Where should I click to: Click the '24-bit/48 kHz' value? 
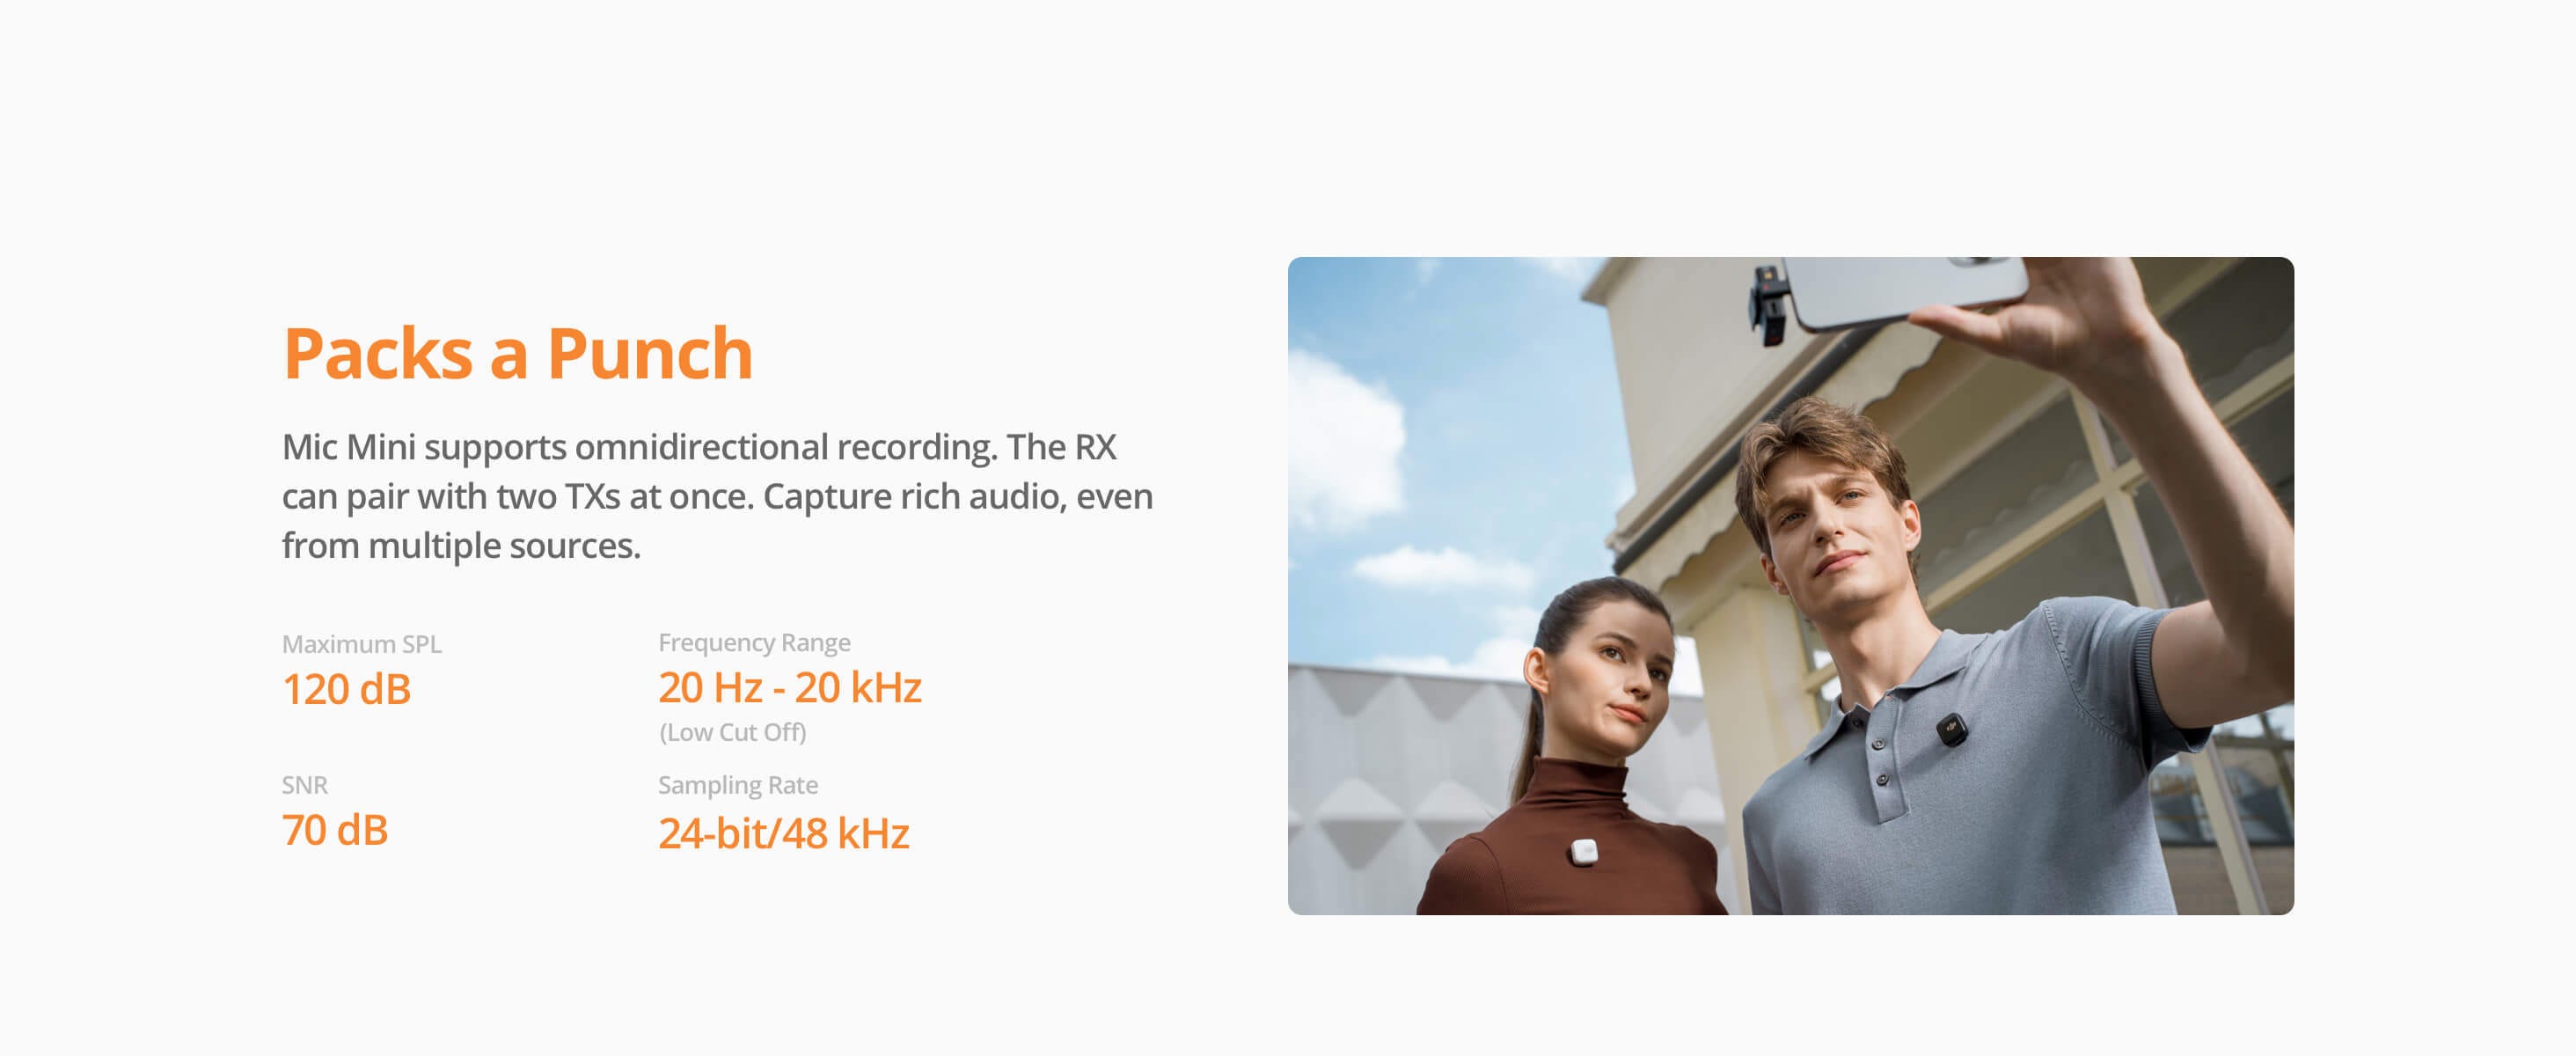pyautogui.click(x=783, y=833)
